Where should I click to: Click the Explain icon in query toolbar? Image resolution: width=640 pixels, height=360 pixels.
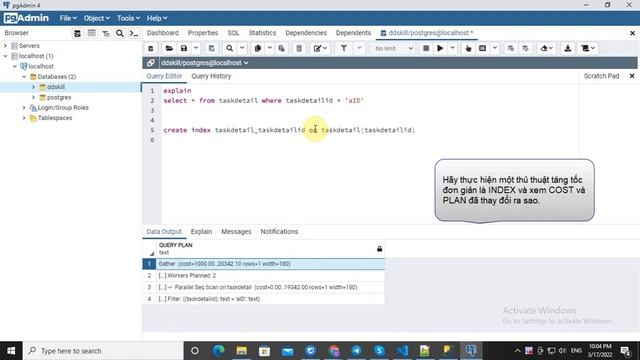pos(468,48)
